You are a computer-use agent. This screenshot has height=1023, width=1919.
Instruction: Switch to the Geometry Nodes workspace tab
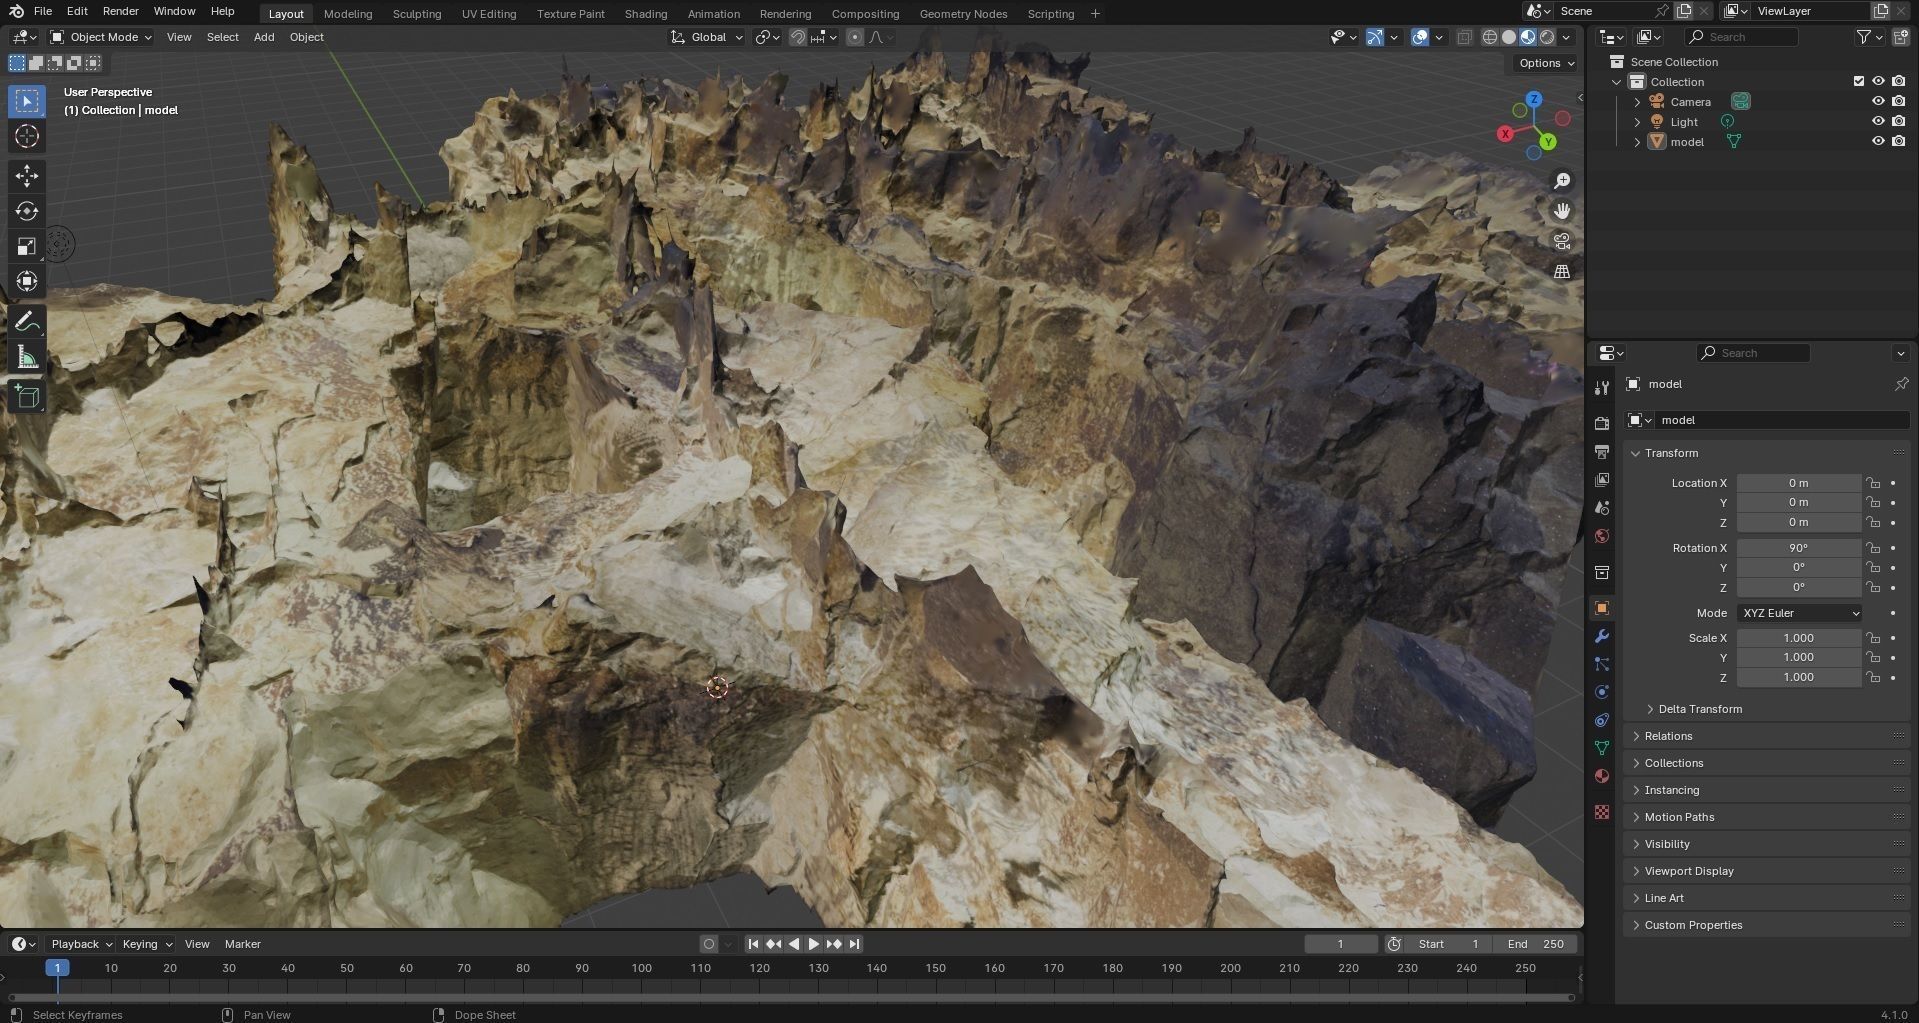point(963,14)
